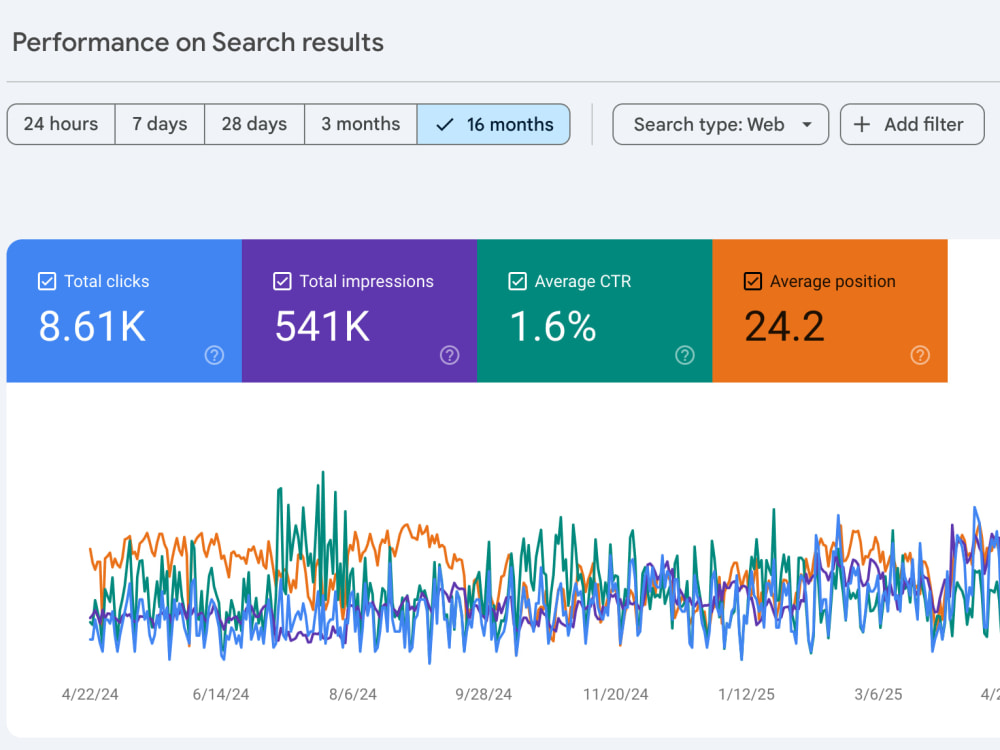Toggle the Average position checkbox
The height and width of the screenshot is (750, 1000).
pyautogui.click(x=753, y=281)
